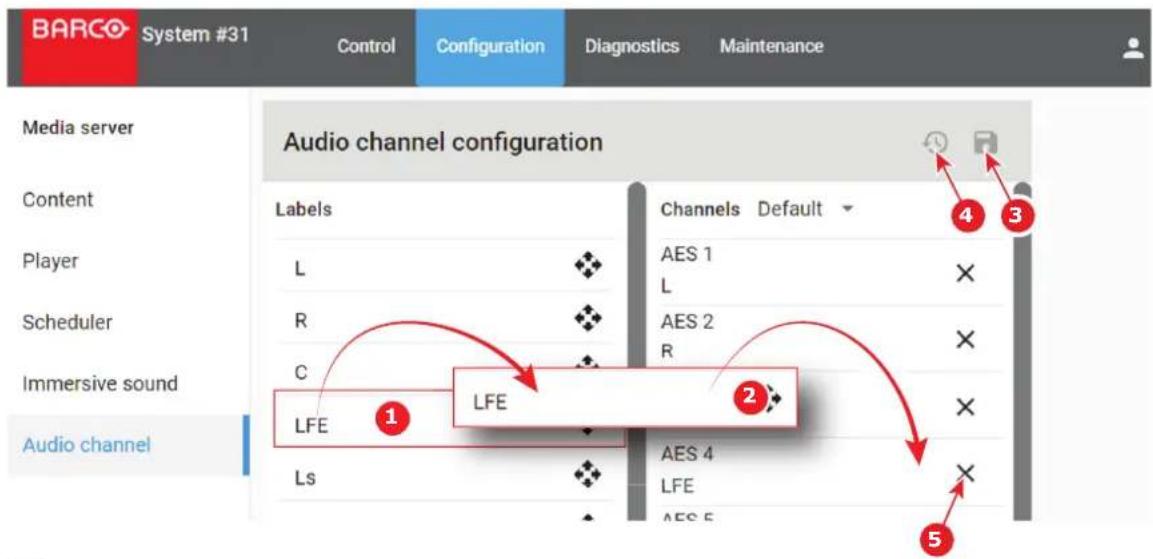Click the Audio channel configuration heading
The height and width of the screenshot is (559, 1153).
(443, 142)
